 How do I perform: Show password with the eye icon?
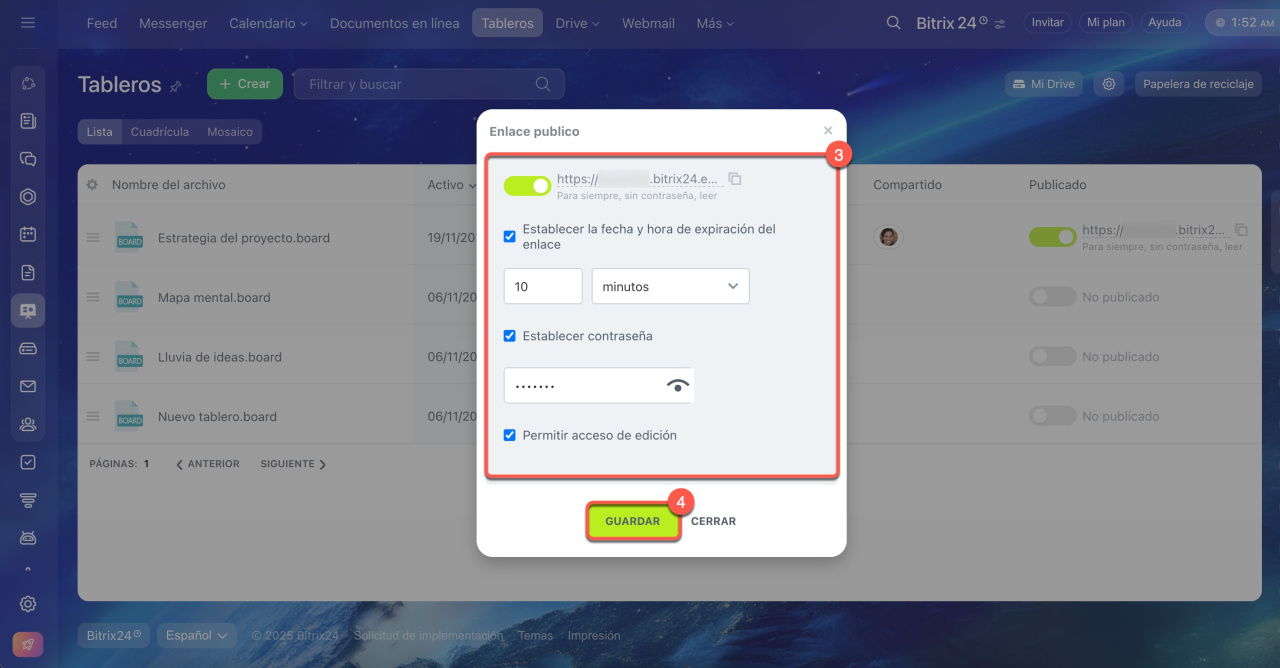pos(678,386)
